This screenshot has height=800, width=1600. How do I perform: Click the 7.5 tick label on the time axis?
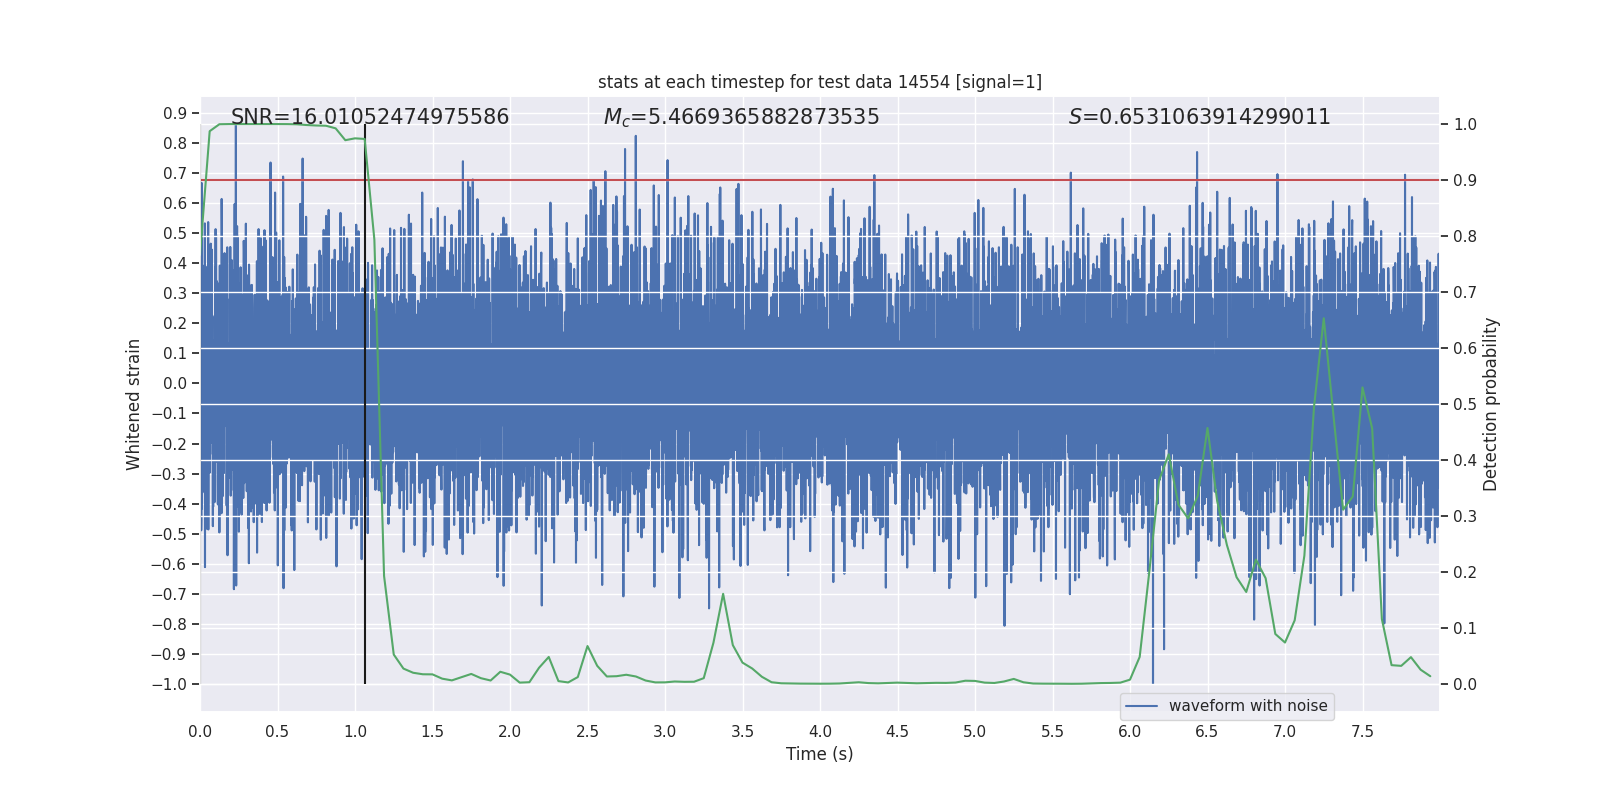pyautogui.click(x=1362, y=731)
